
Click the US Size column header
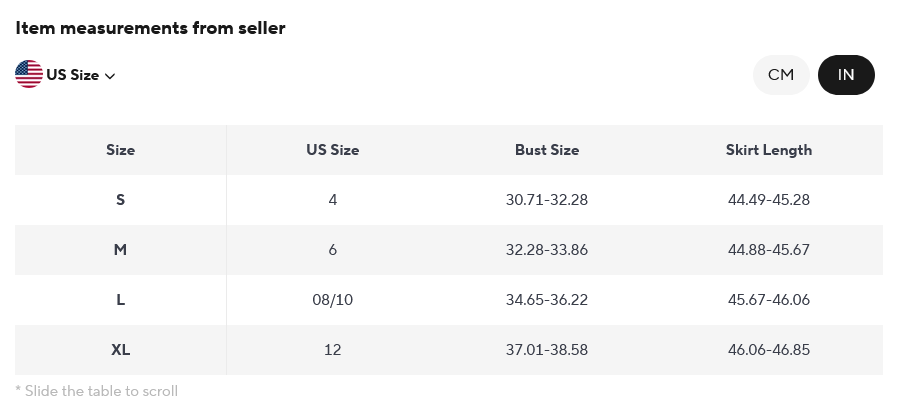(332, 150)
